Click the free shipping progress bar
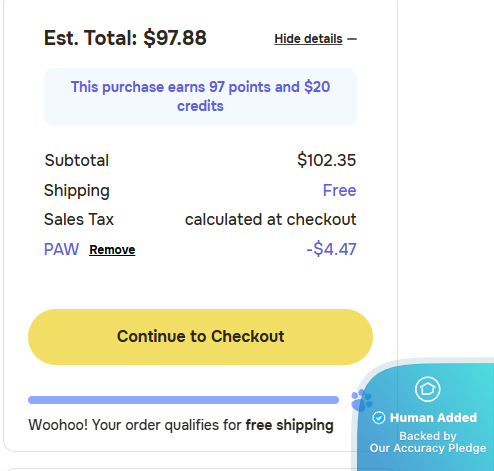Viewport: 494px width, 471px height. coord(183,400)
